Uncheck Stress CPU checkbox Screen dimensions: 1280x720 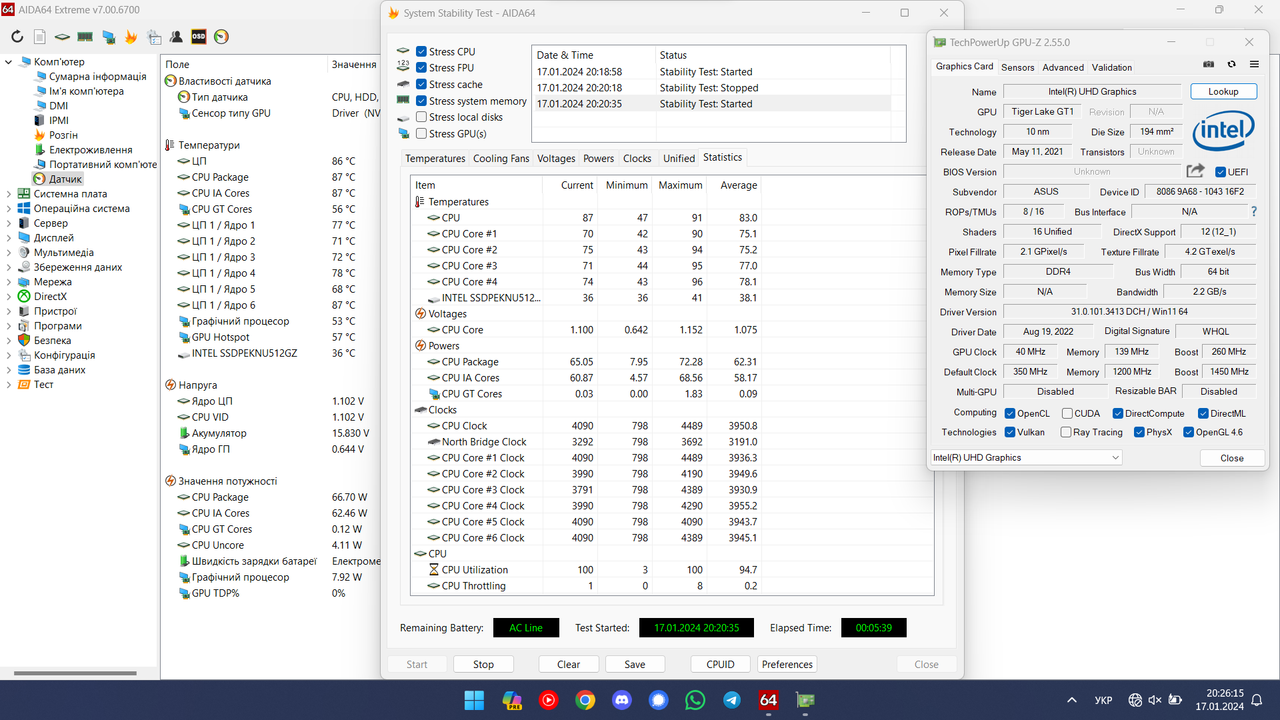(421, 52)
